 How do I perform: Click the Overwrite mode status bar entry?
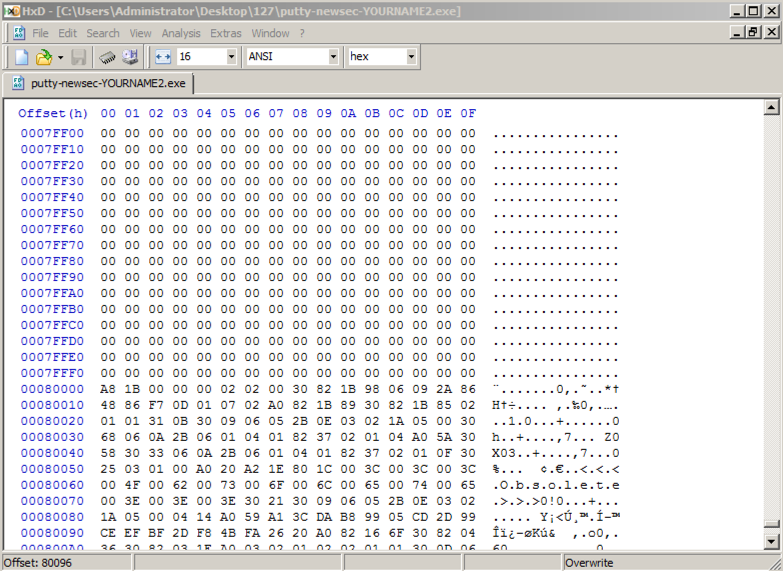tap(589, 563)
